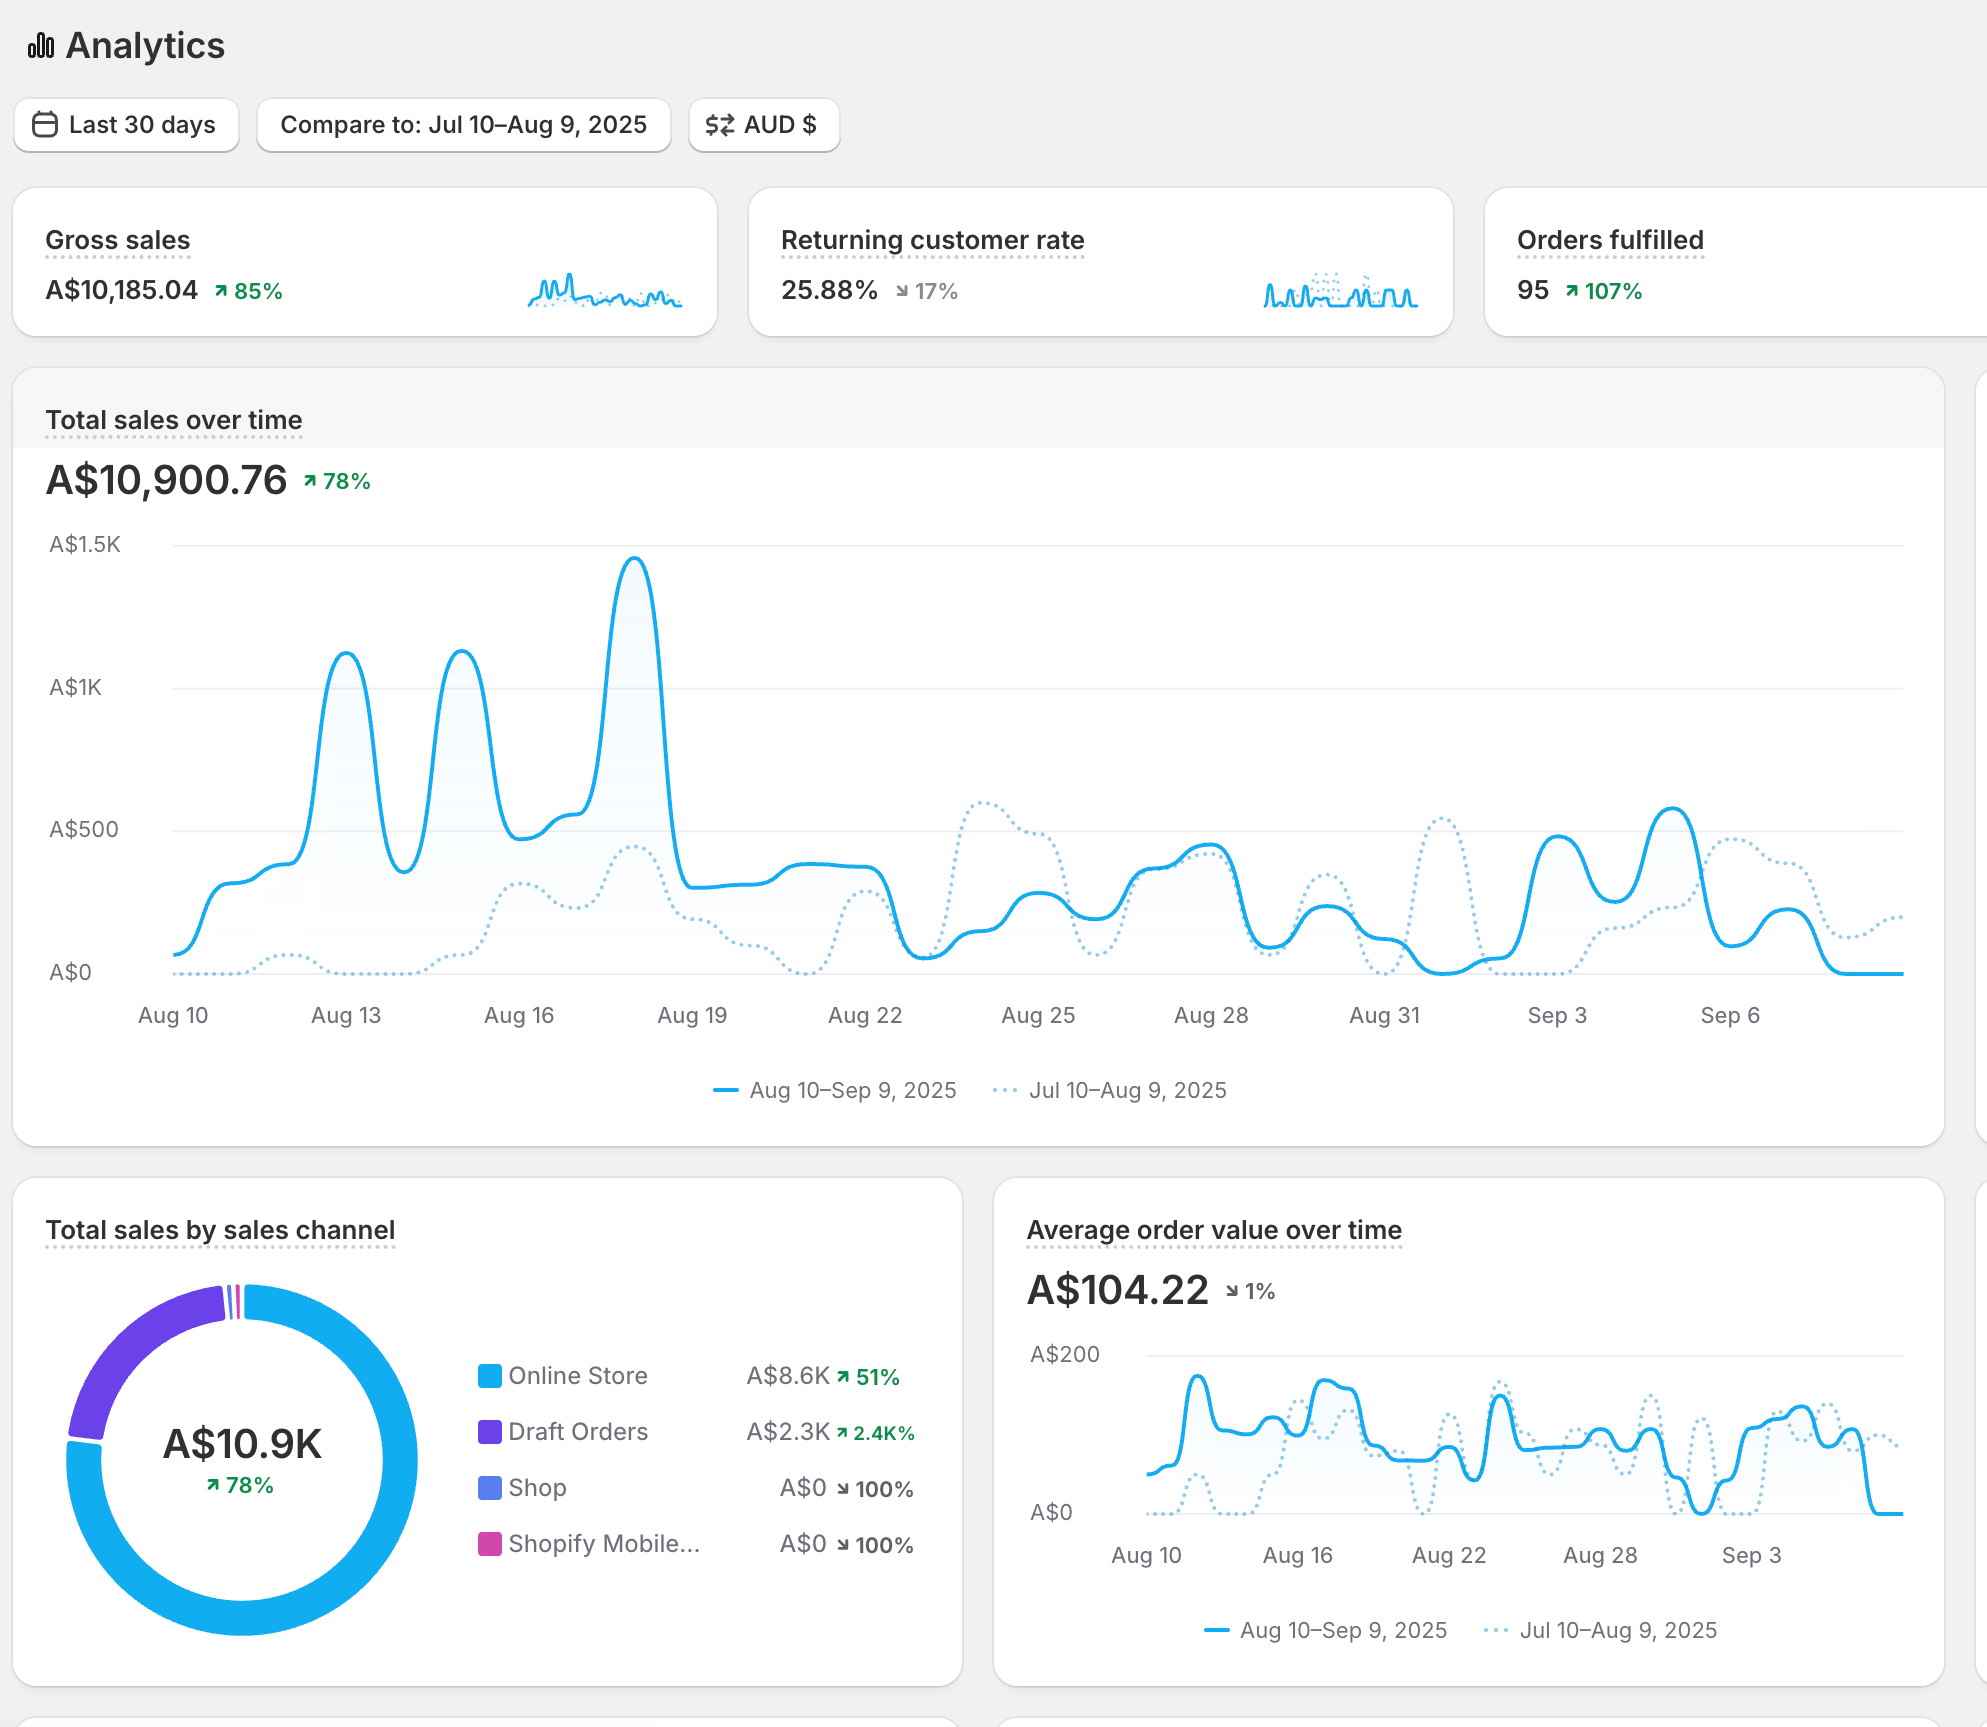Toggle Aug 10–Sep 9 series in sales chart legend

835,1090
